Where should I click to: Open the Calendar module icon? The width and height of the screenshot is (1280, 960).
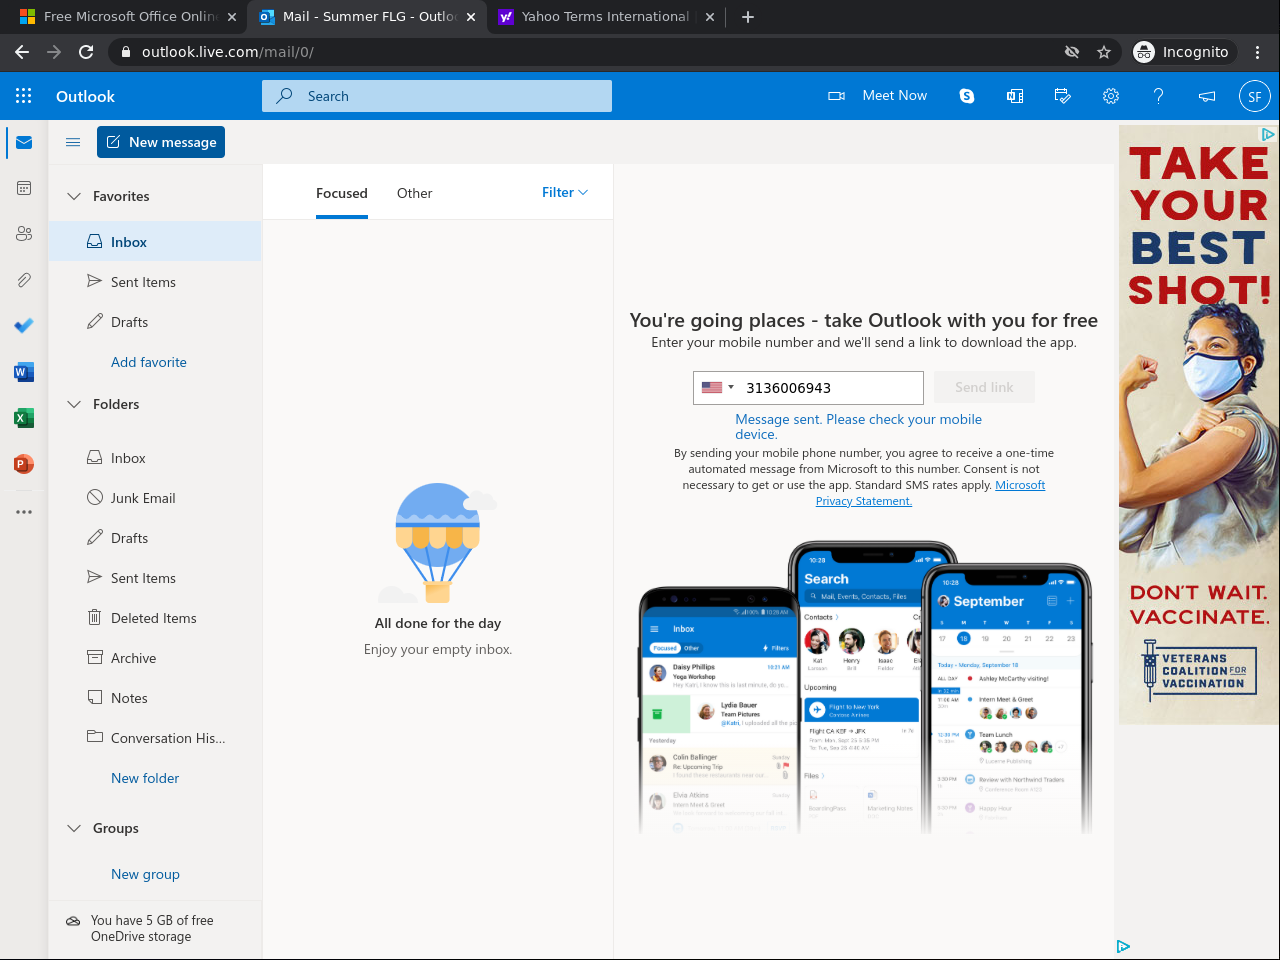click(x=24, y=188)
